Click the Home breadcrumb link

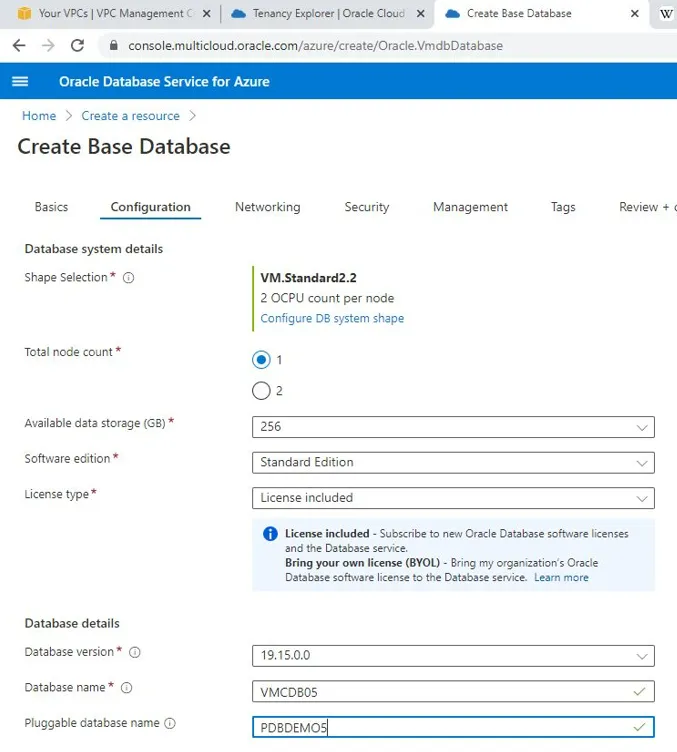39,116
